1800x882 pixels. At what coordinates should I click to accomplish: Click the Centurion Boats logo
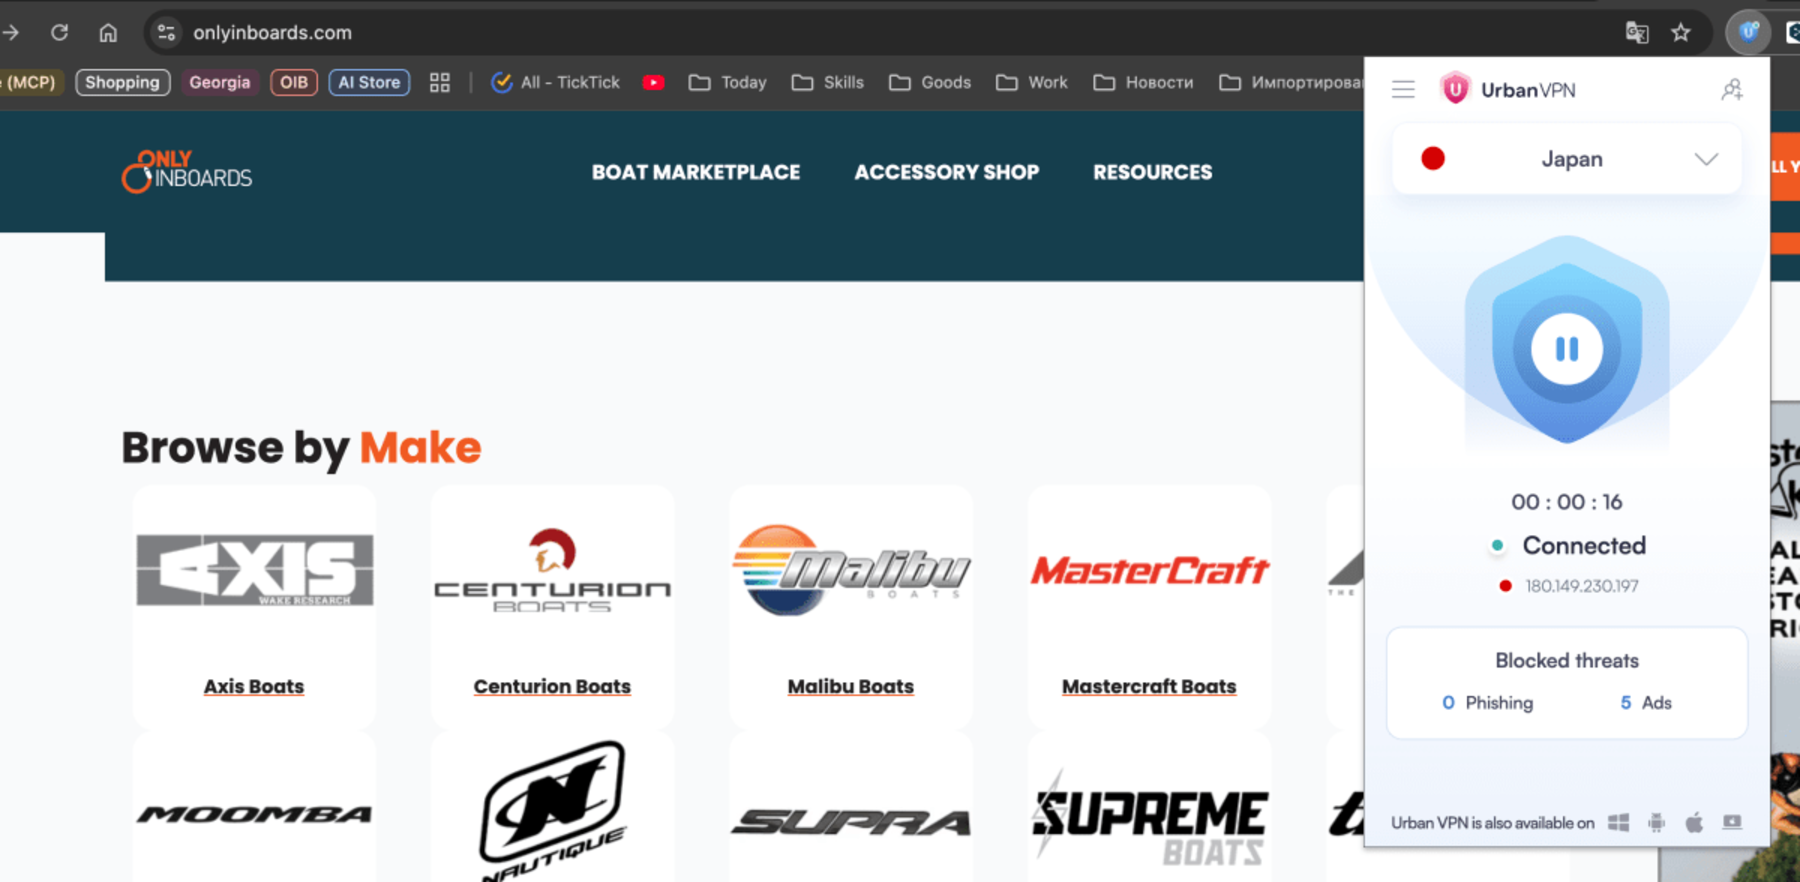click(x=552, y=570)
